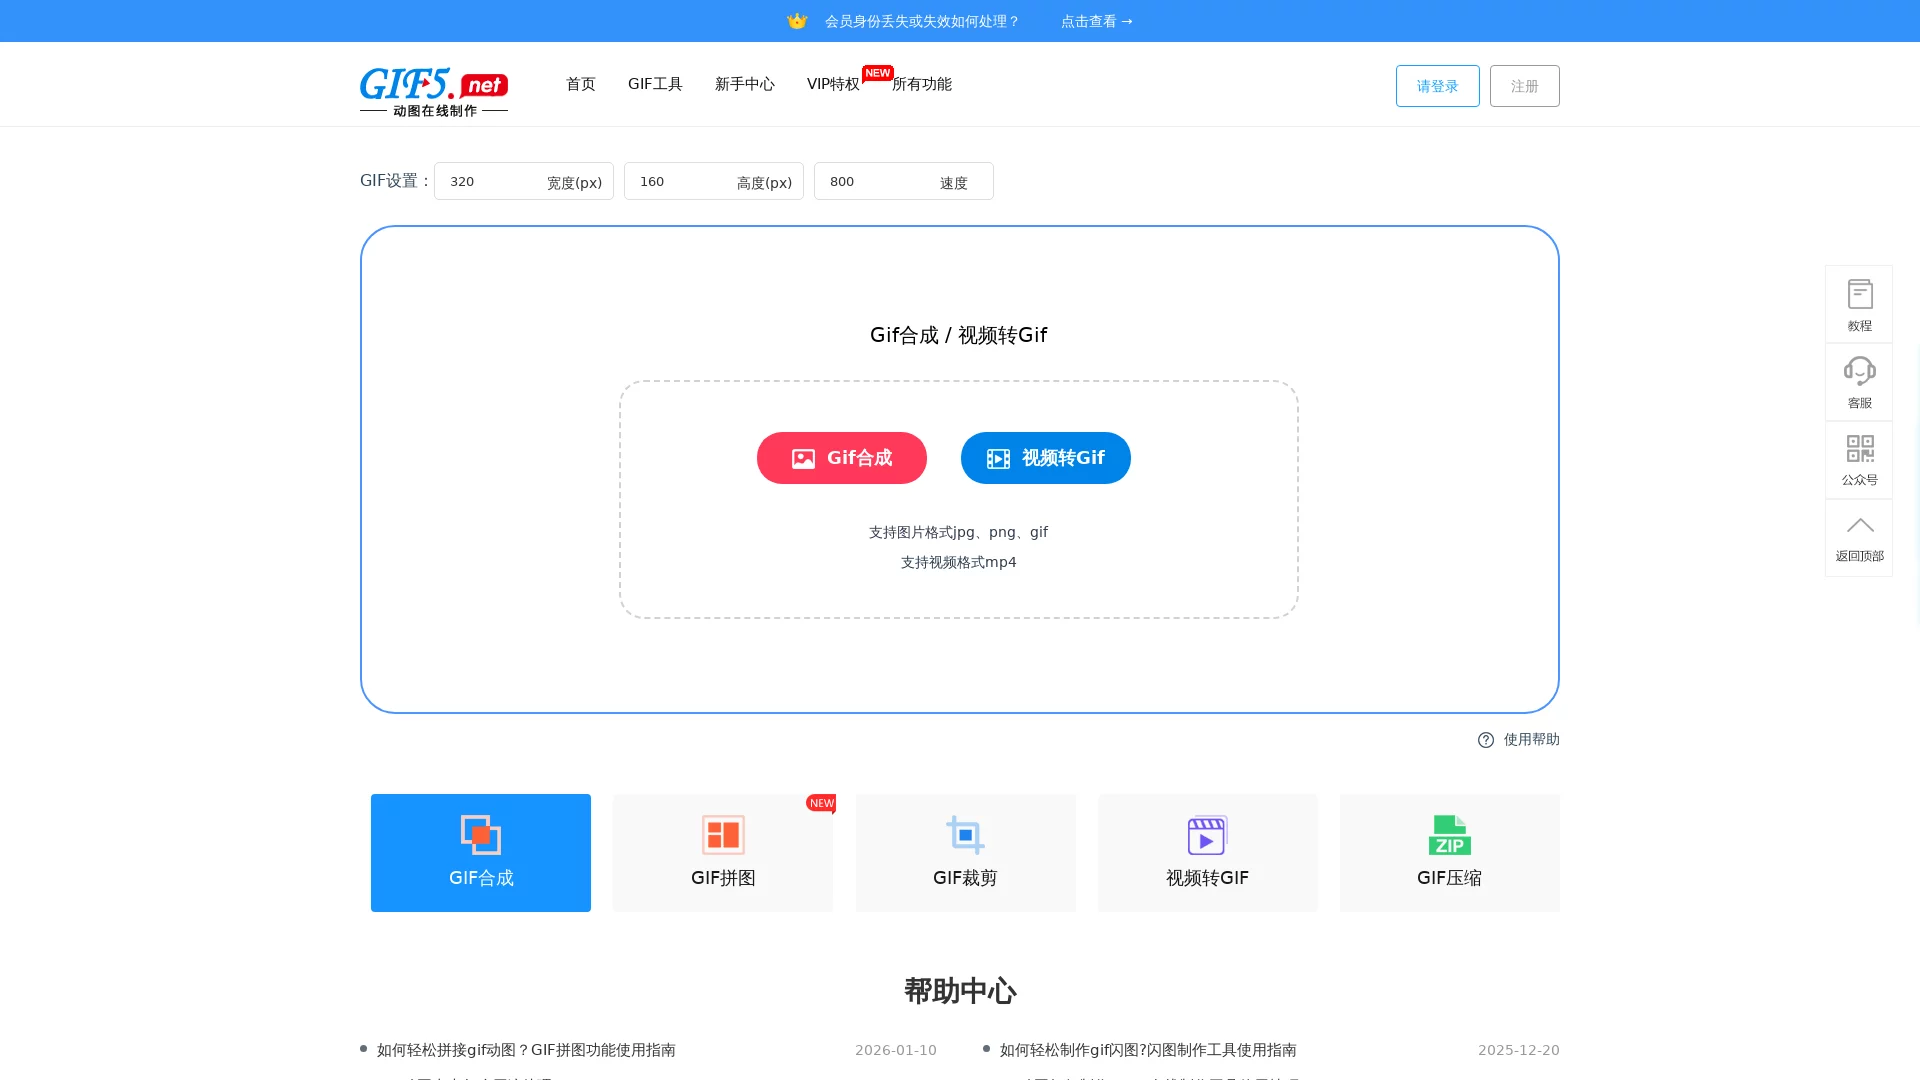This screenshot has width=1920, height=1080.
Task: Open the 所有功能 menu item
Action: click(922, 84)
